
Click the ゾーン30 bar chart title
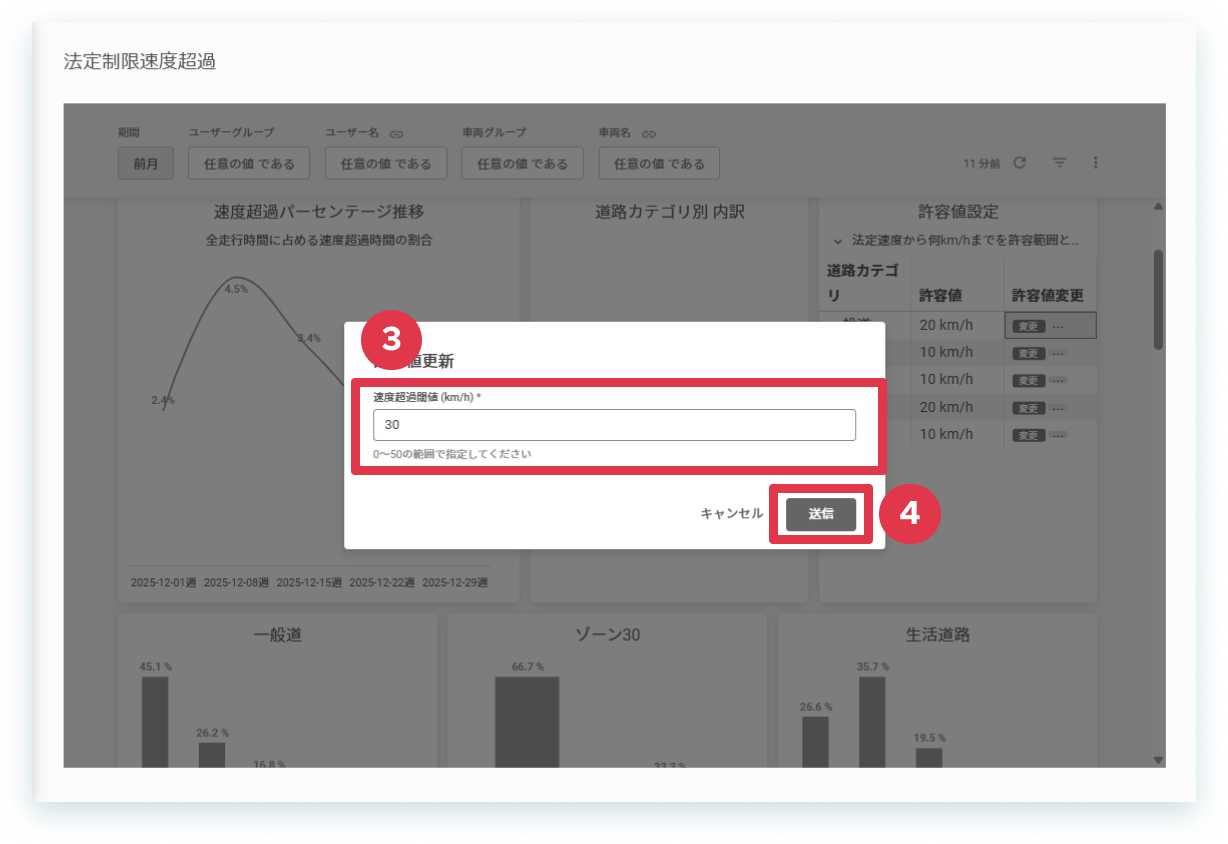click(x=607, y=635)
